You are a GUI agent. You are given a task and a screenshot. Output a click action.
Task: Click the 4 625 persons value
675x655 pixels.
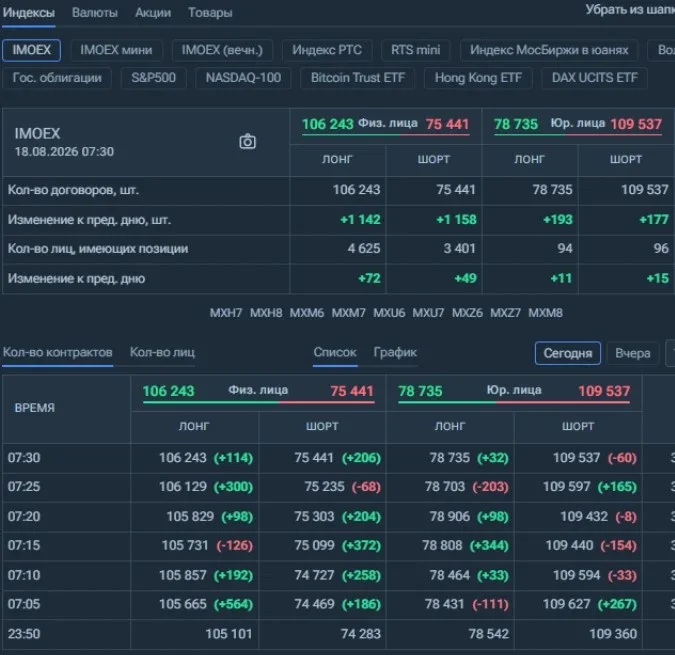tap(364, 248)
